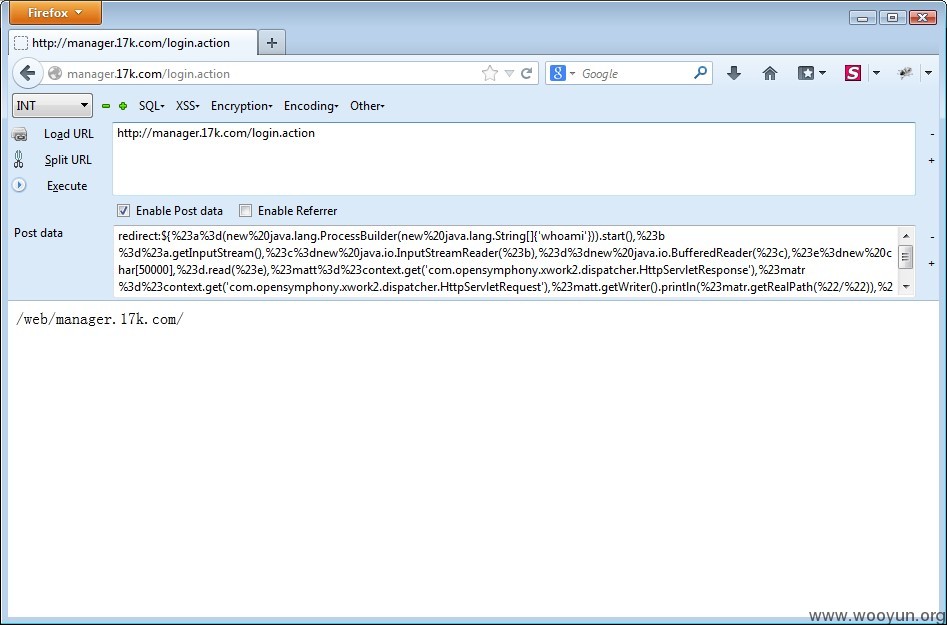Click minus button beside URL box
This screenshot has height=625, width=947.
tap(932, 134)
